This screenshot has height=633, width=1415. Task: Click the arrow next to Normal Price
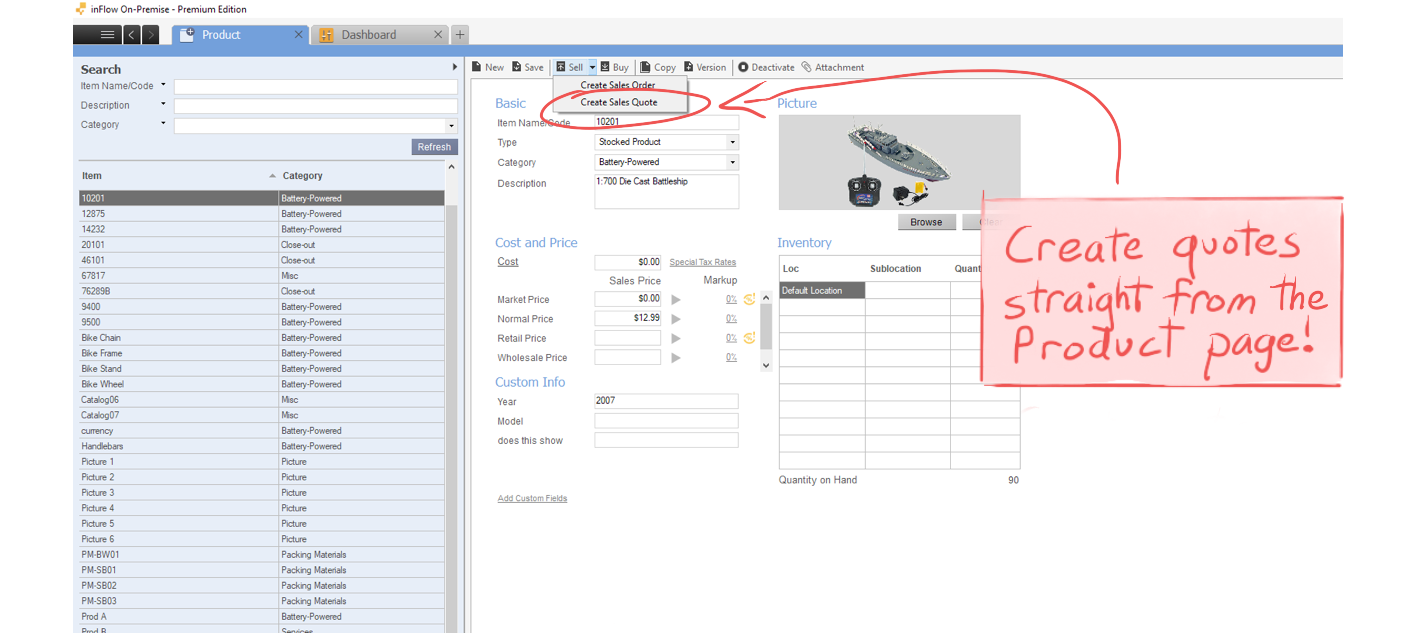pos(676,319)
